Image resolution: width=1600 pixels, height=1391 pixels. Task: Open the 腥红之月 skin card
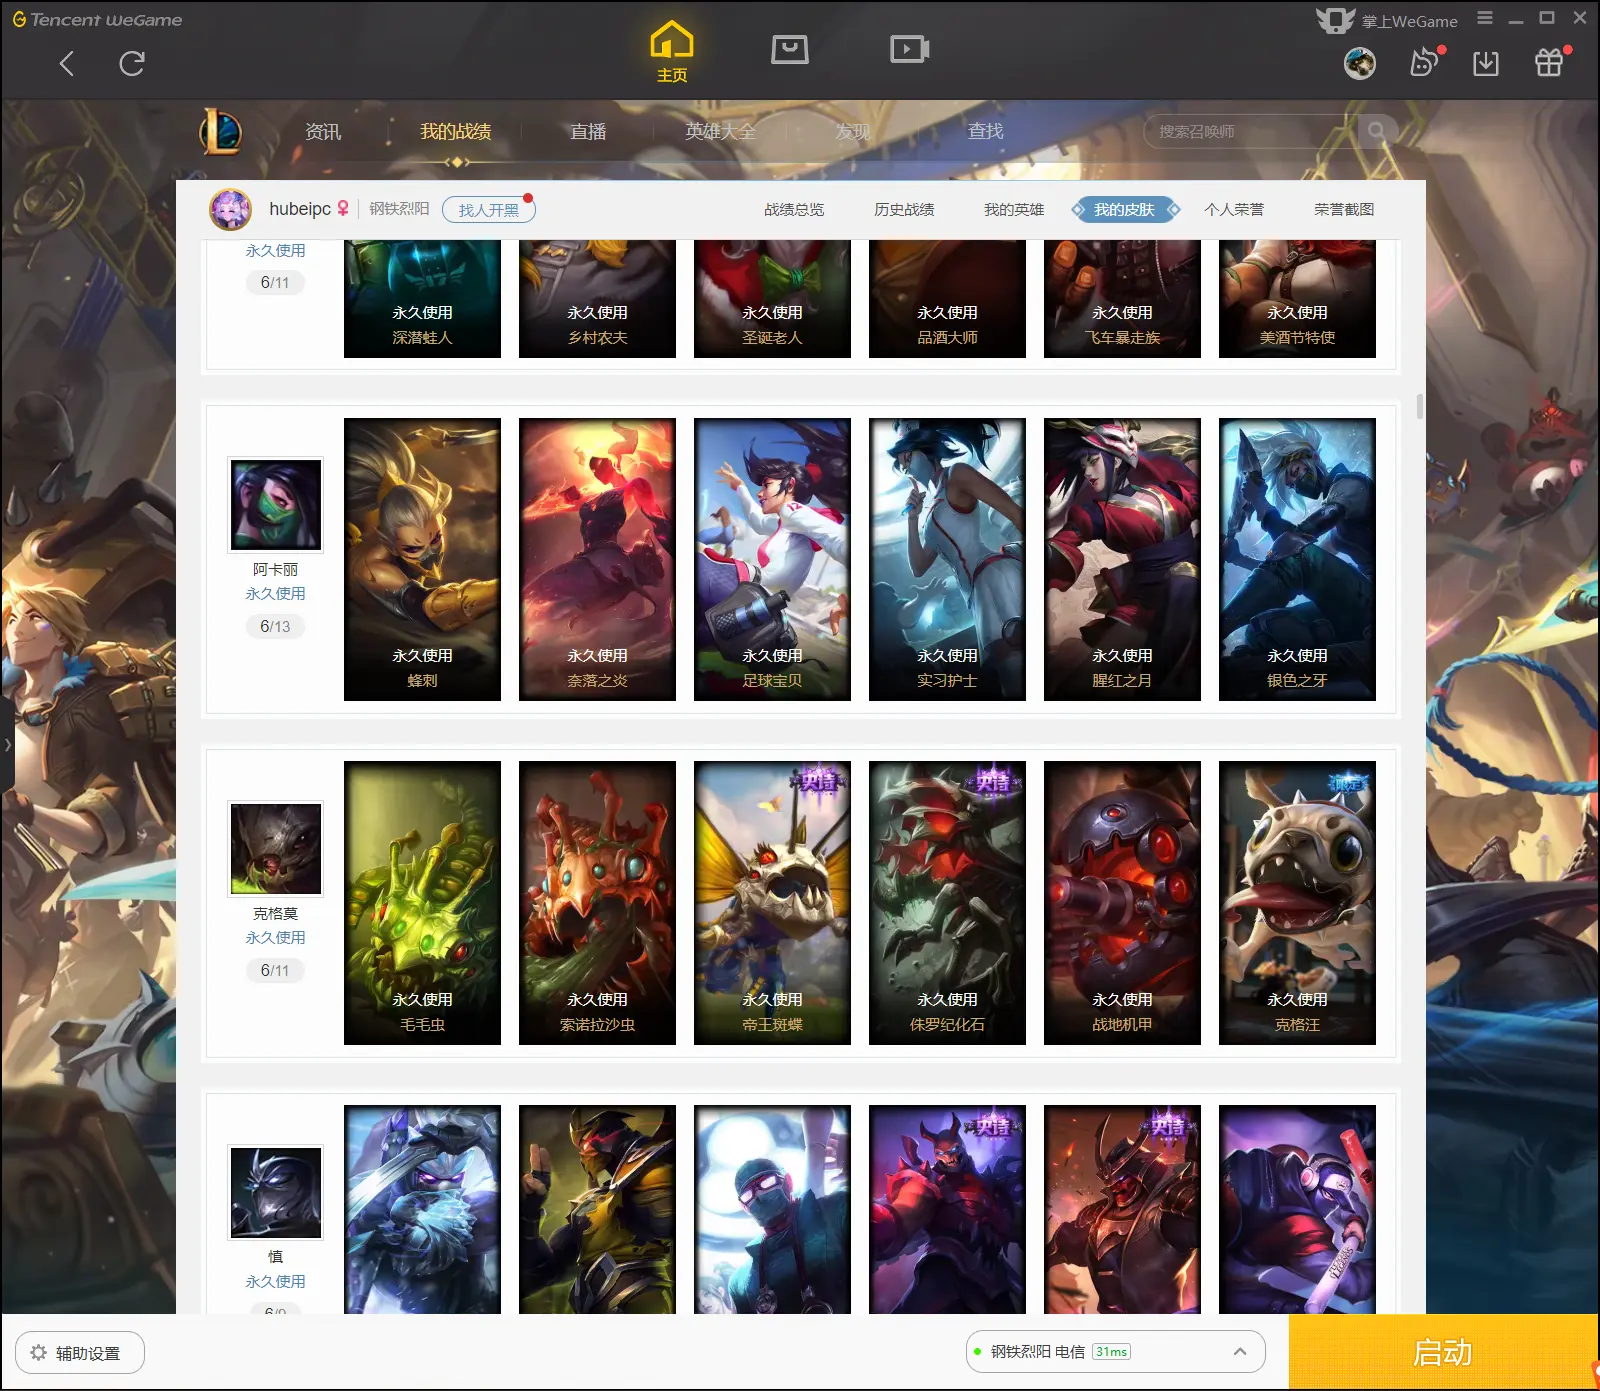click(x=1122, y=559)
